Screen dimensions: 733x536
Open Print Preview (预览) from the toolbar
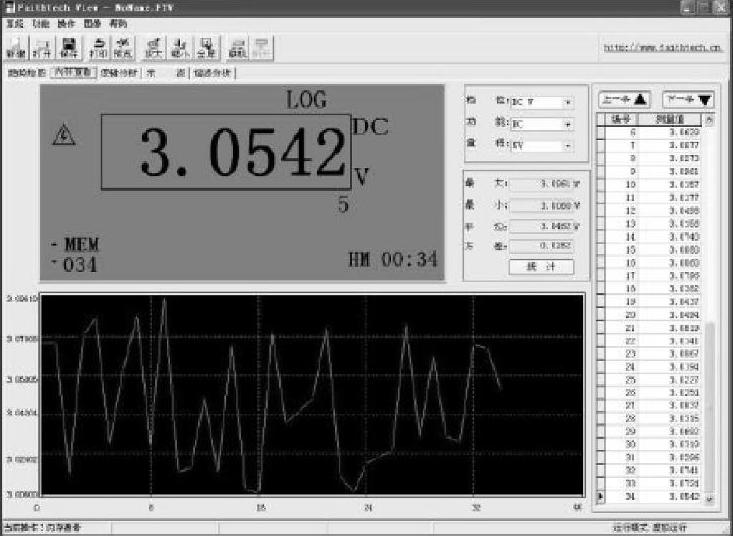[123, 46]
